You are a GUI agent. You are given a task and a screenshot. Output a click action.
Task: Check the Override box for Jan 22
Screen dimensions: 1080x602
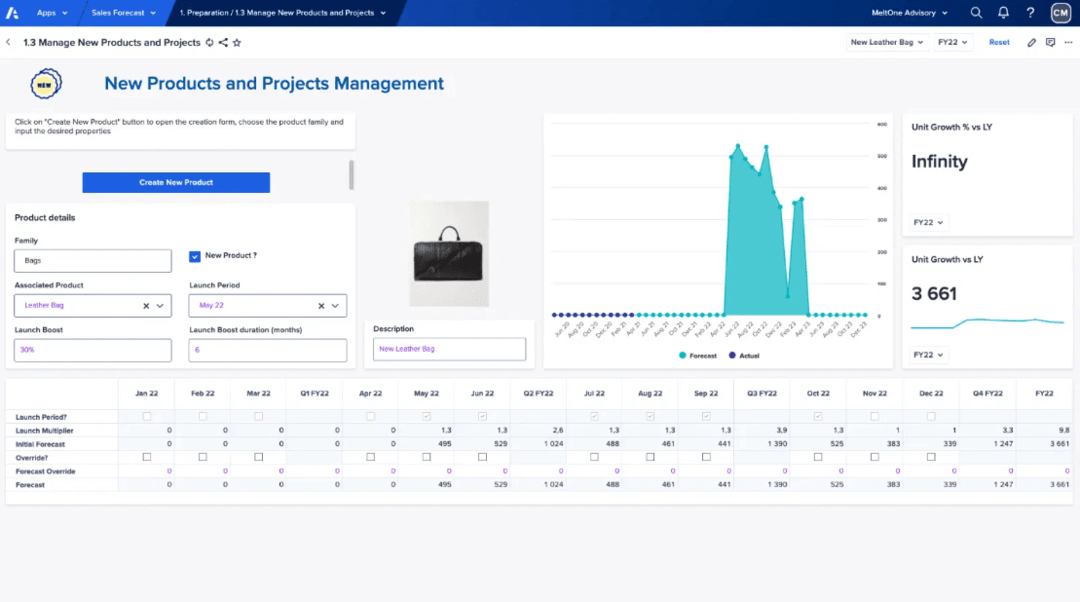click(148, 456)
